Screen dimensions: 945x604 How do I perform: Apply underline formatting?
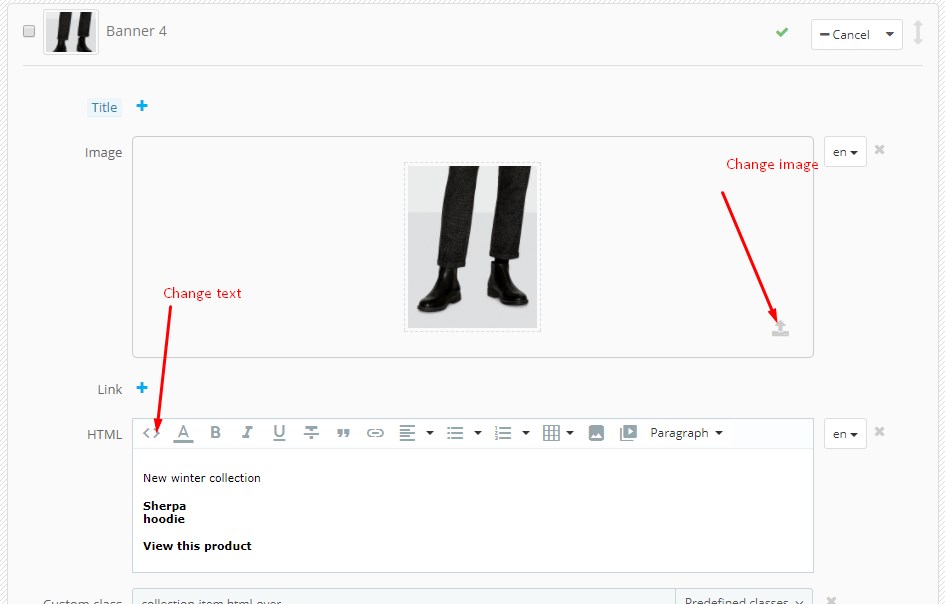[279, 433]
